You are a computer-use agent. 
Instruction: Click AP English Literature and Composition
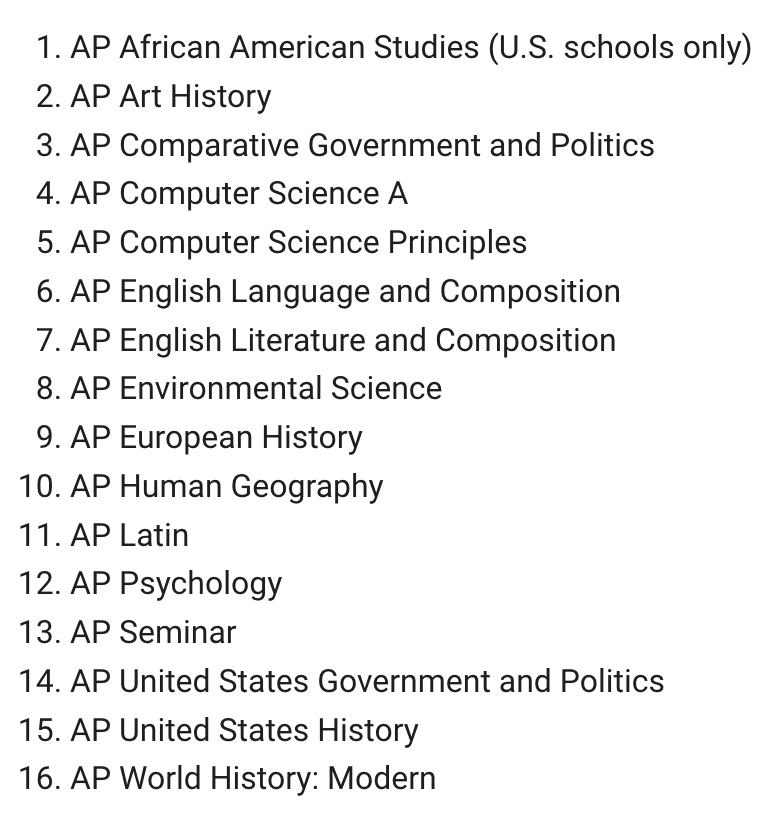coord(343,340)
